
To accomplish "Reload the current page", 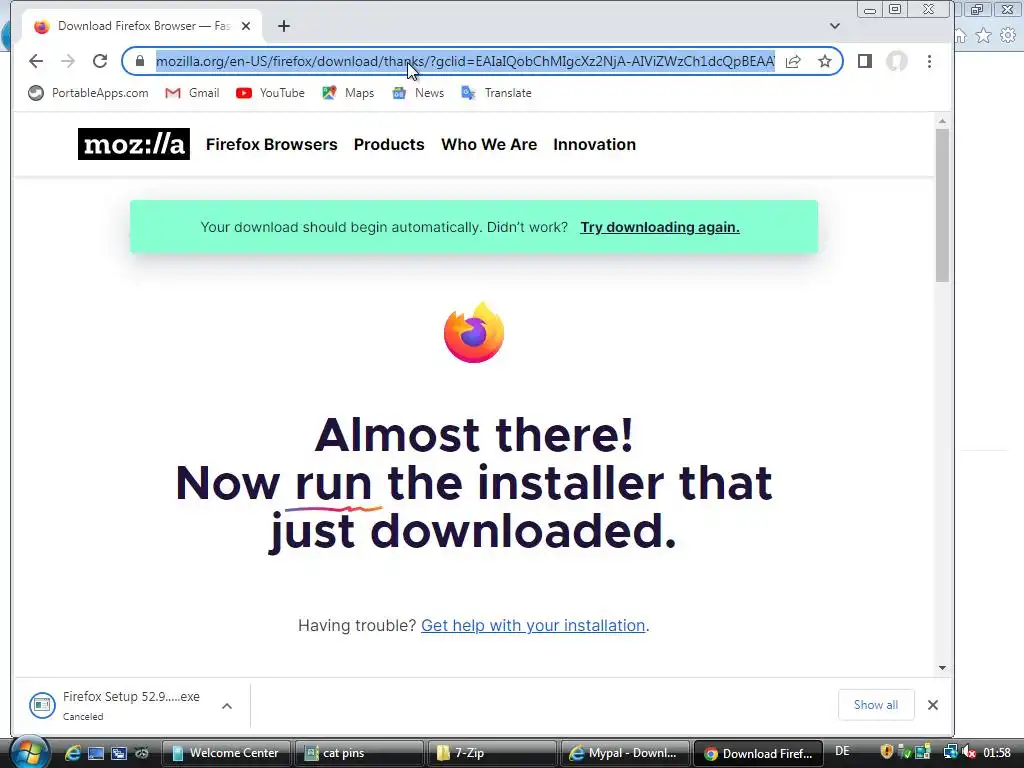I will point(100,61).
